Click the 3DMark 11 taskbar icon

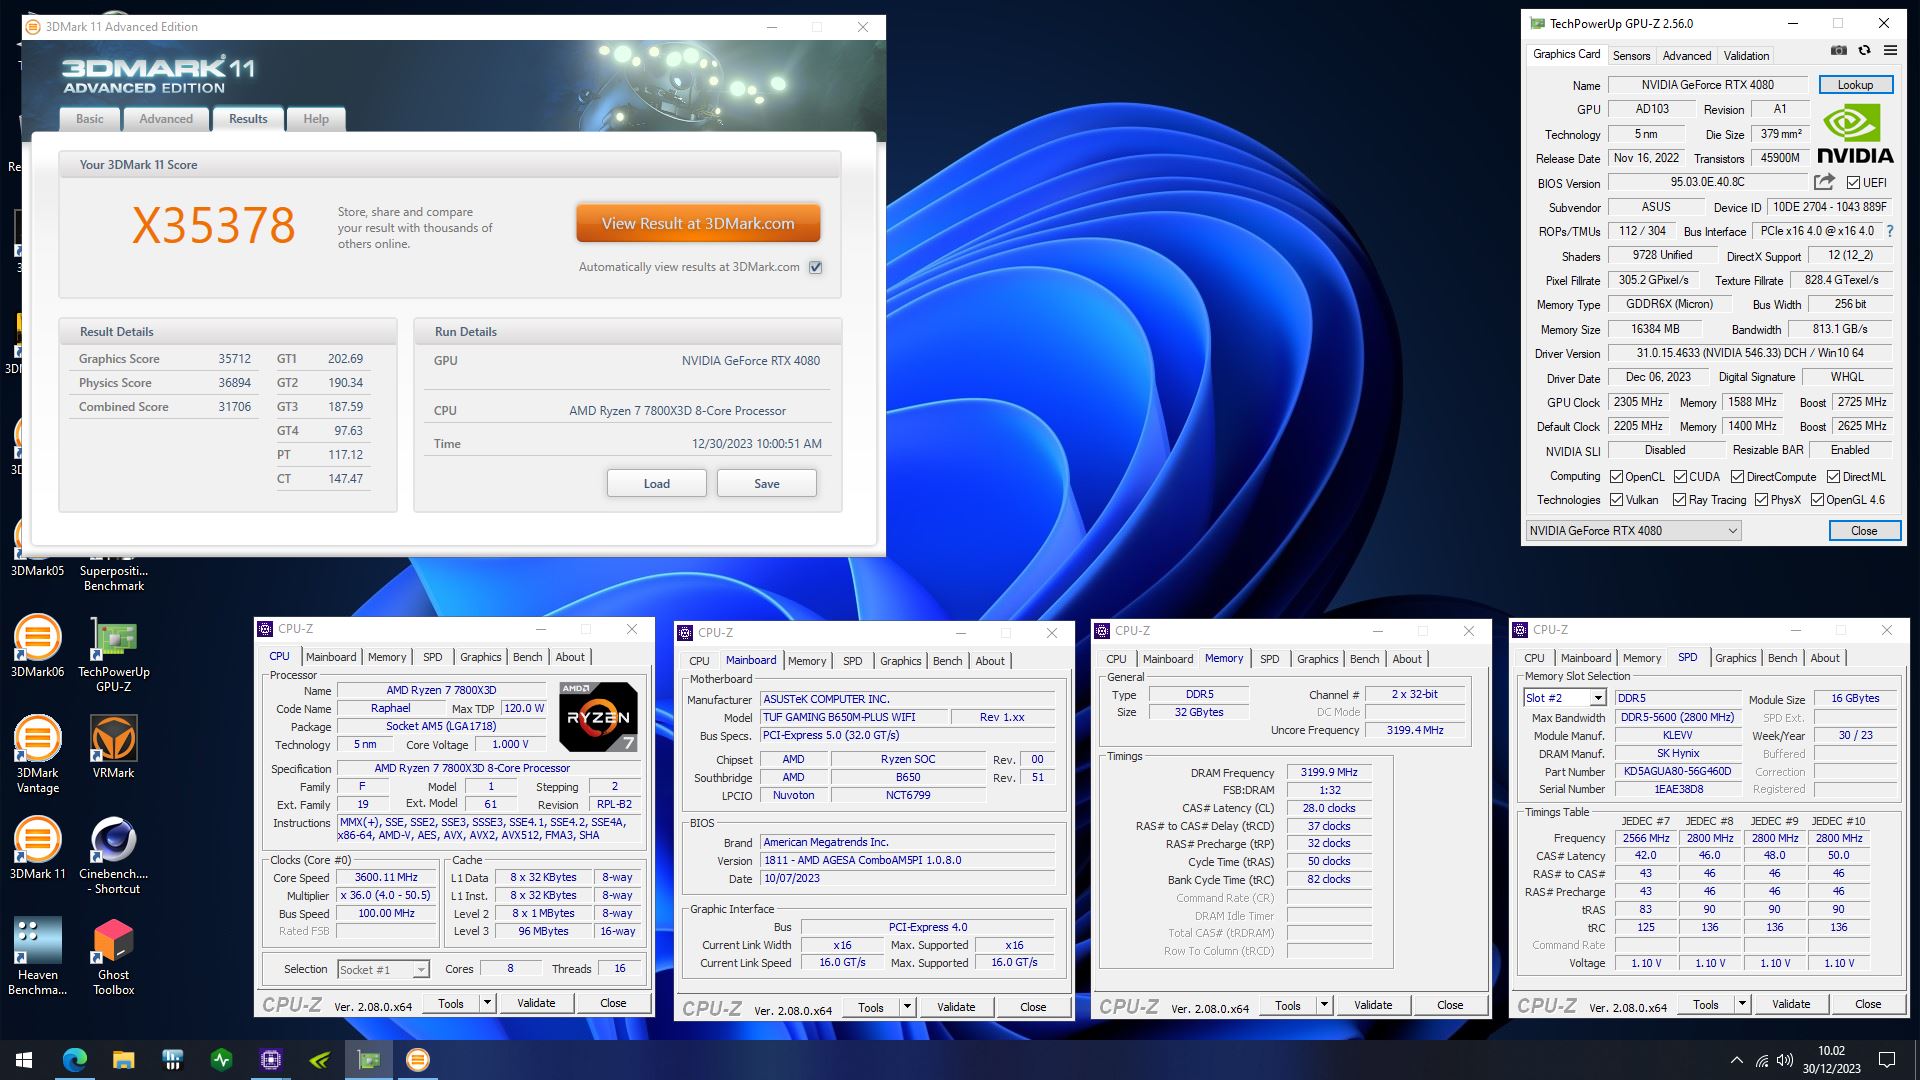pyautogui.click(x=418, y=1060)
